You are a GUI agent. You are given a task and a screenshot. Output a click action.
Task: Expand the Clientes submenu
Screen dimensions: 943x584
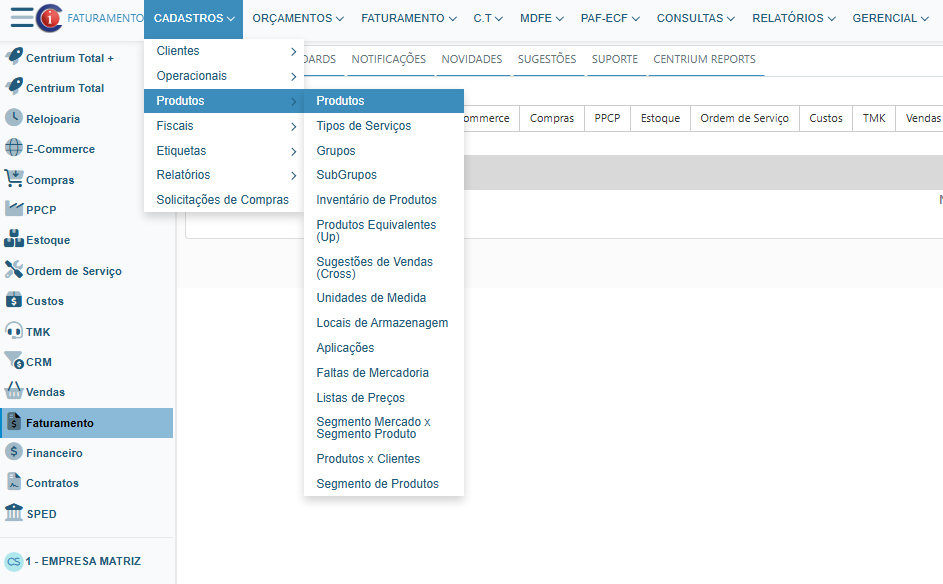pyautogui.click(x=293, y=51)
